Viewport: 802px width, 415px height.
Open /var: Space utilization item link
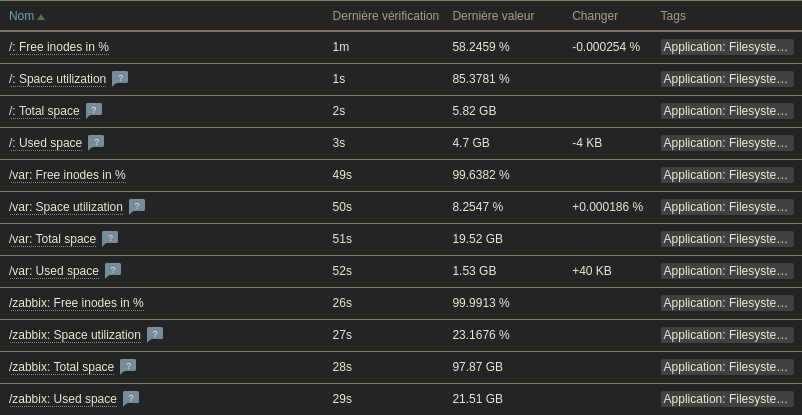[x=66, y=207]
